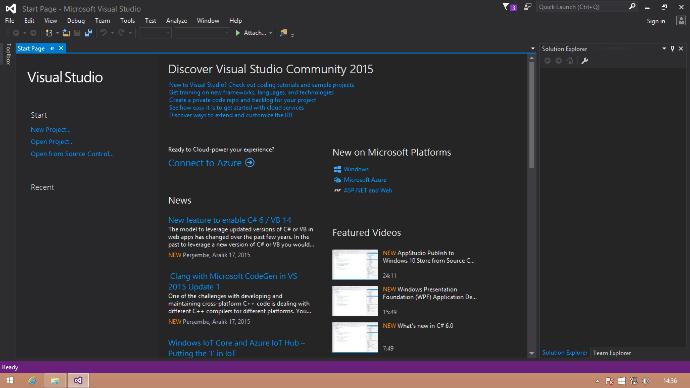Click the Navigate Backward toolbar icon

point(16,33)
